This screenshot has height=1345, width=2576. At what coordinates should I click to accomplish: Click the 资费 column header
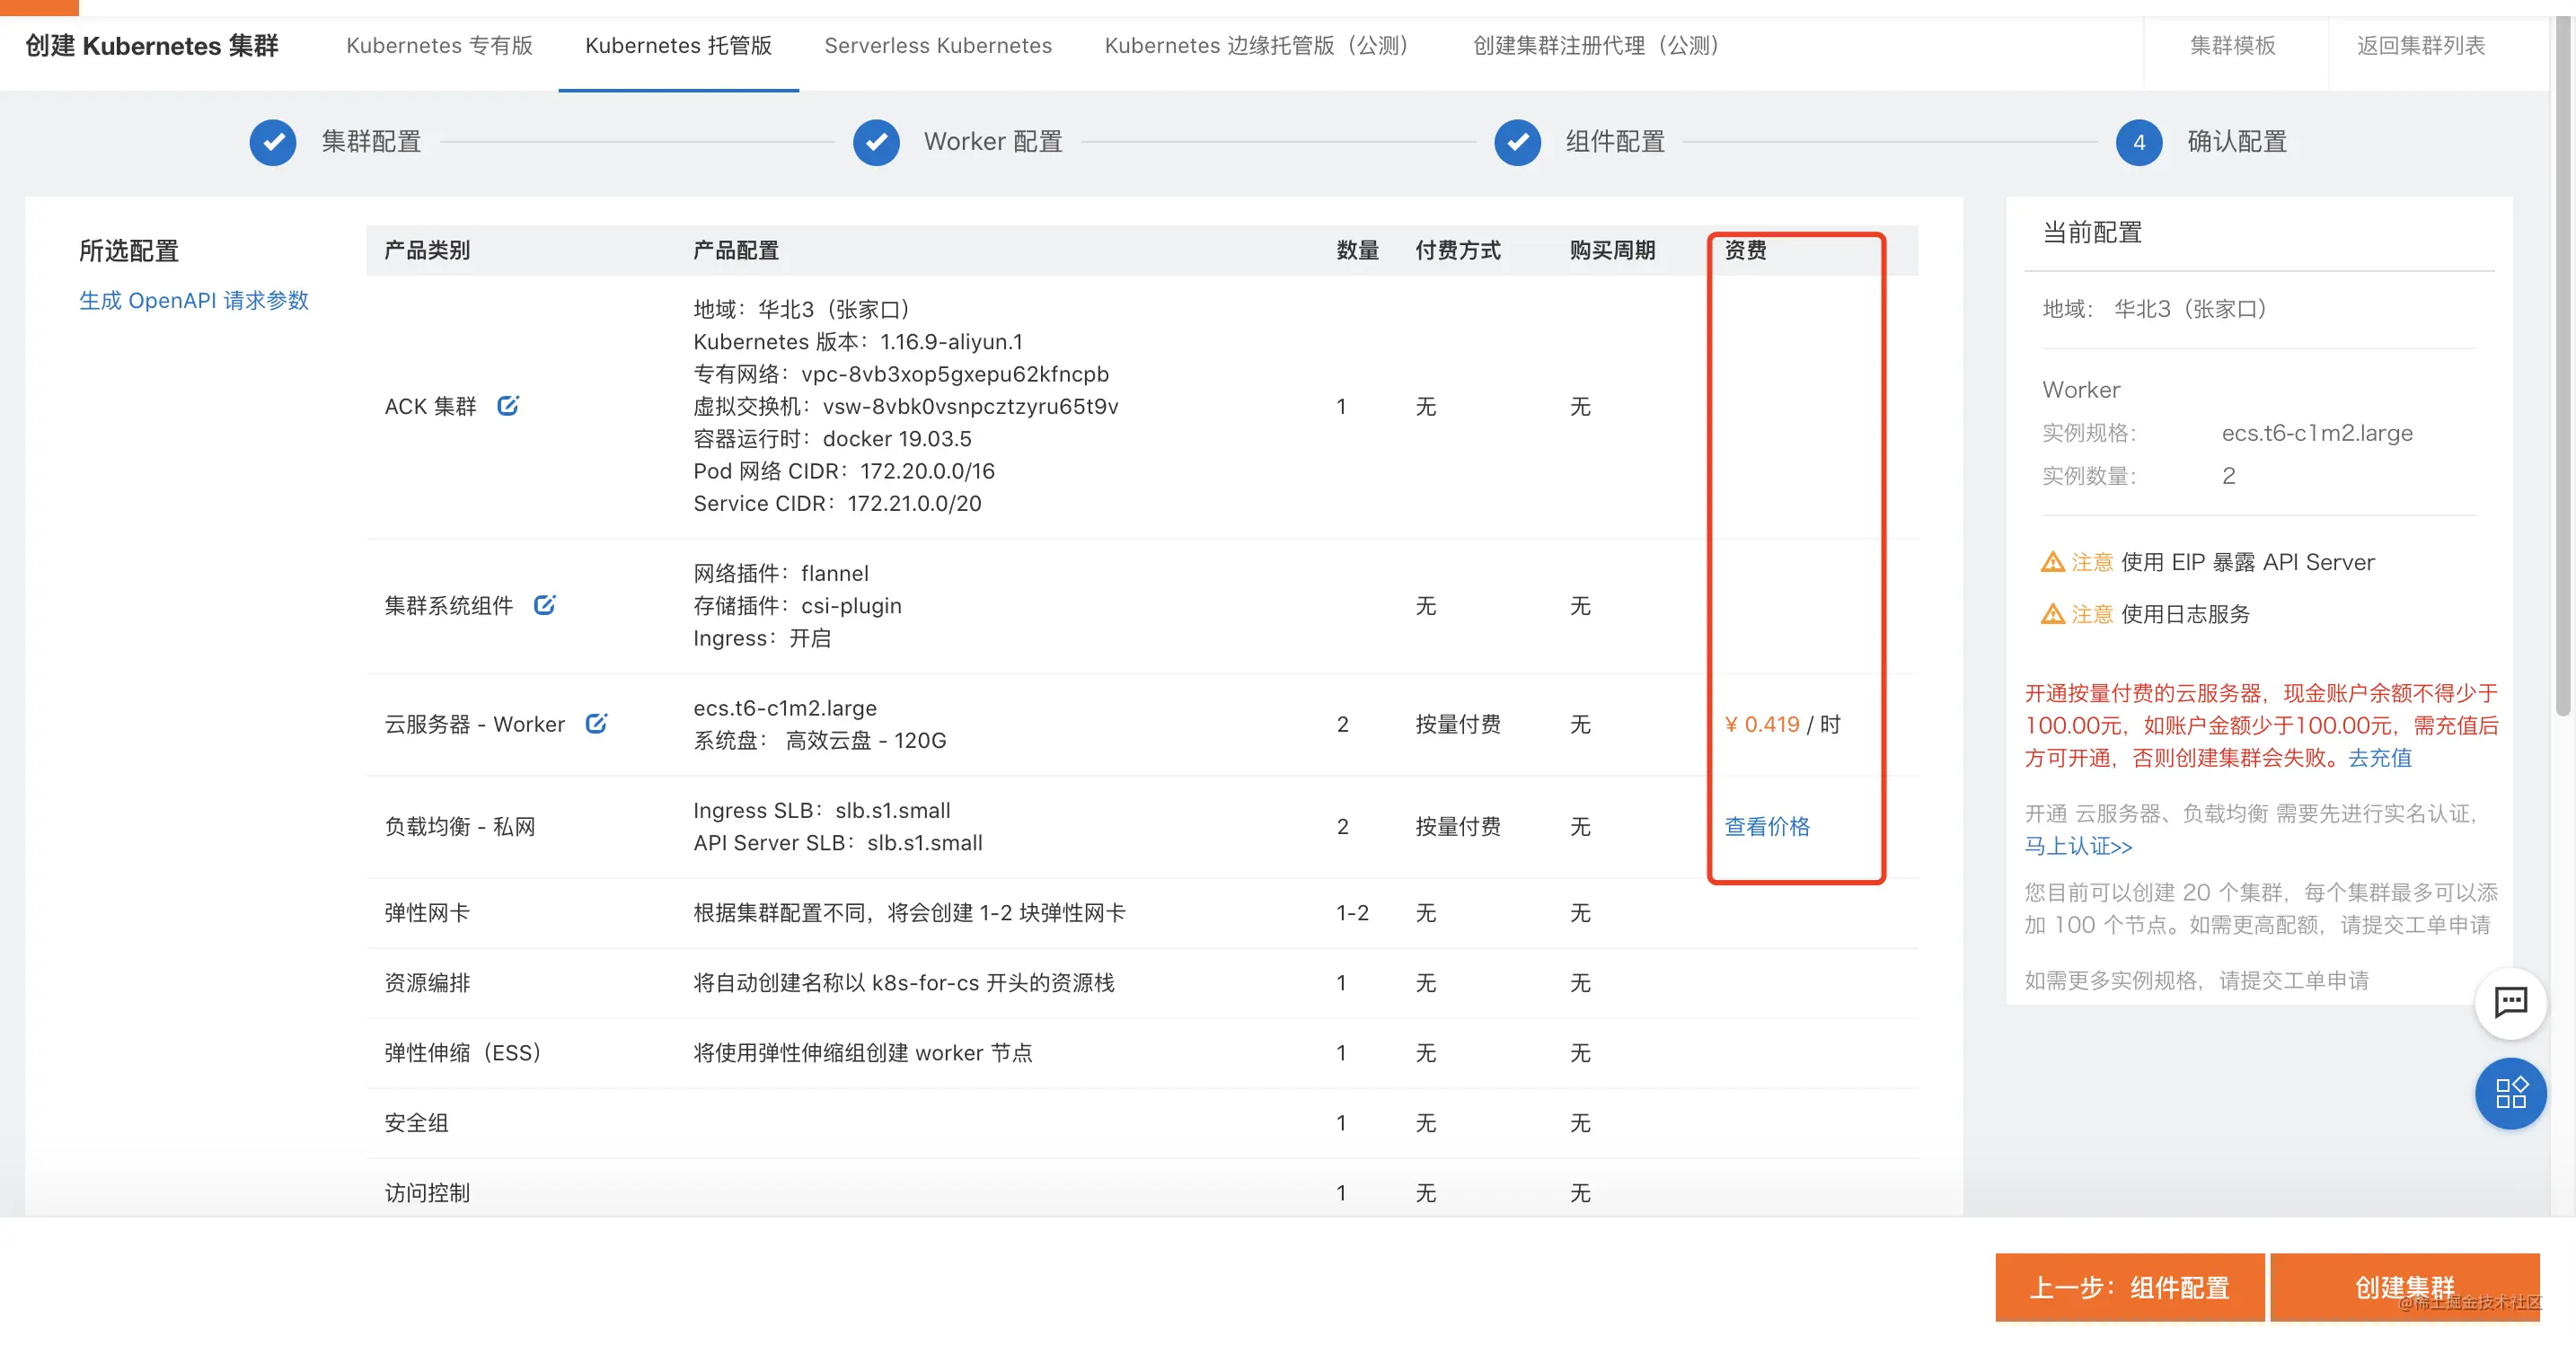[x=1745, y=250]
